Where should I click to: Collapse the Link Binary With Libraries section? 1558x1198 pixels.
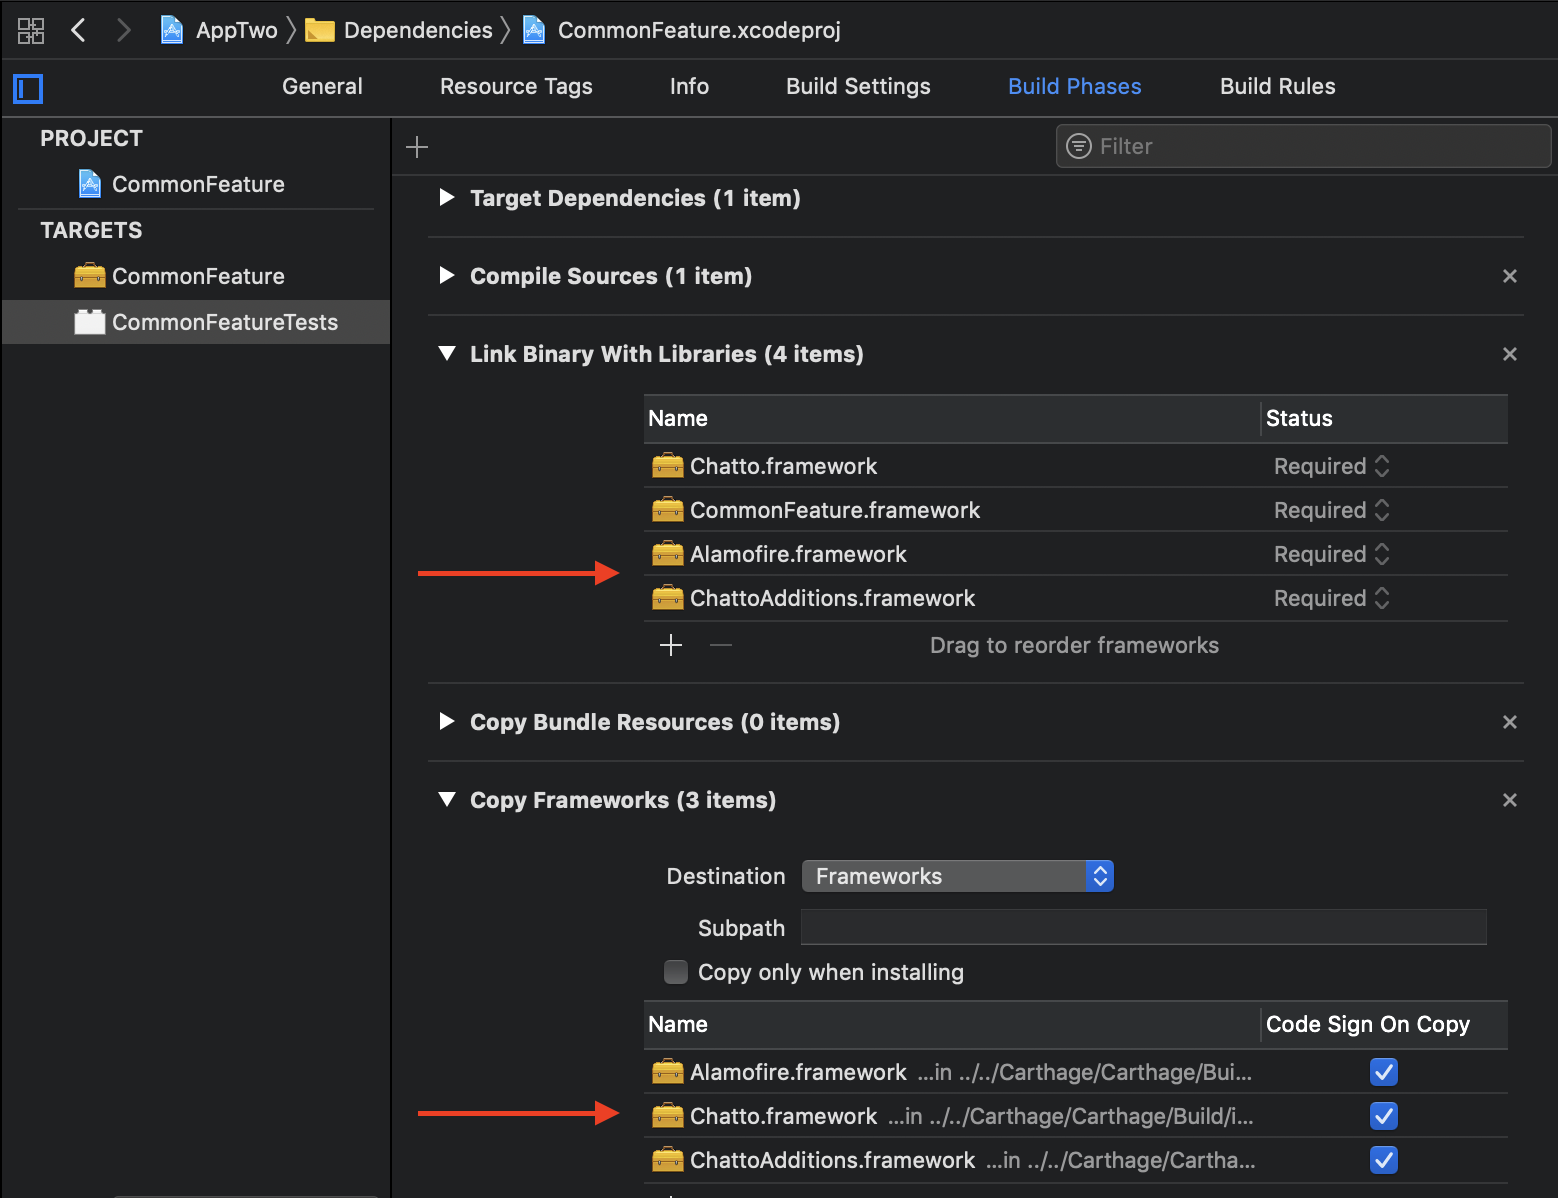(447, 354)
